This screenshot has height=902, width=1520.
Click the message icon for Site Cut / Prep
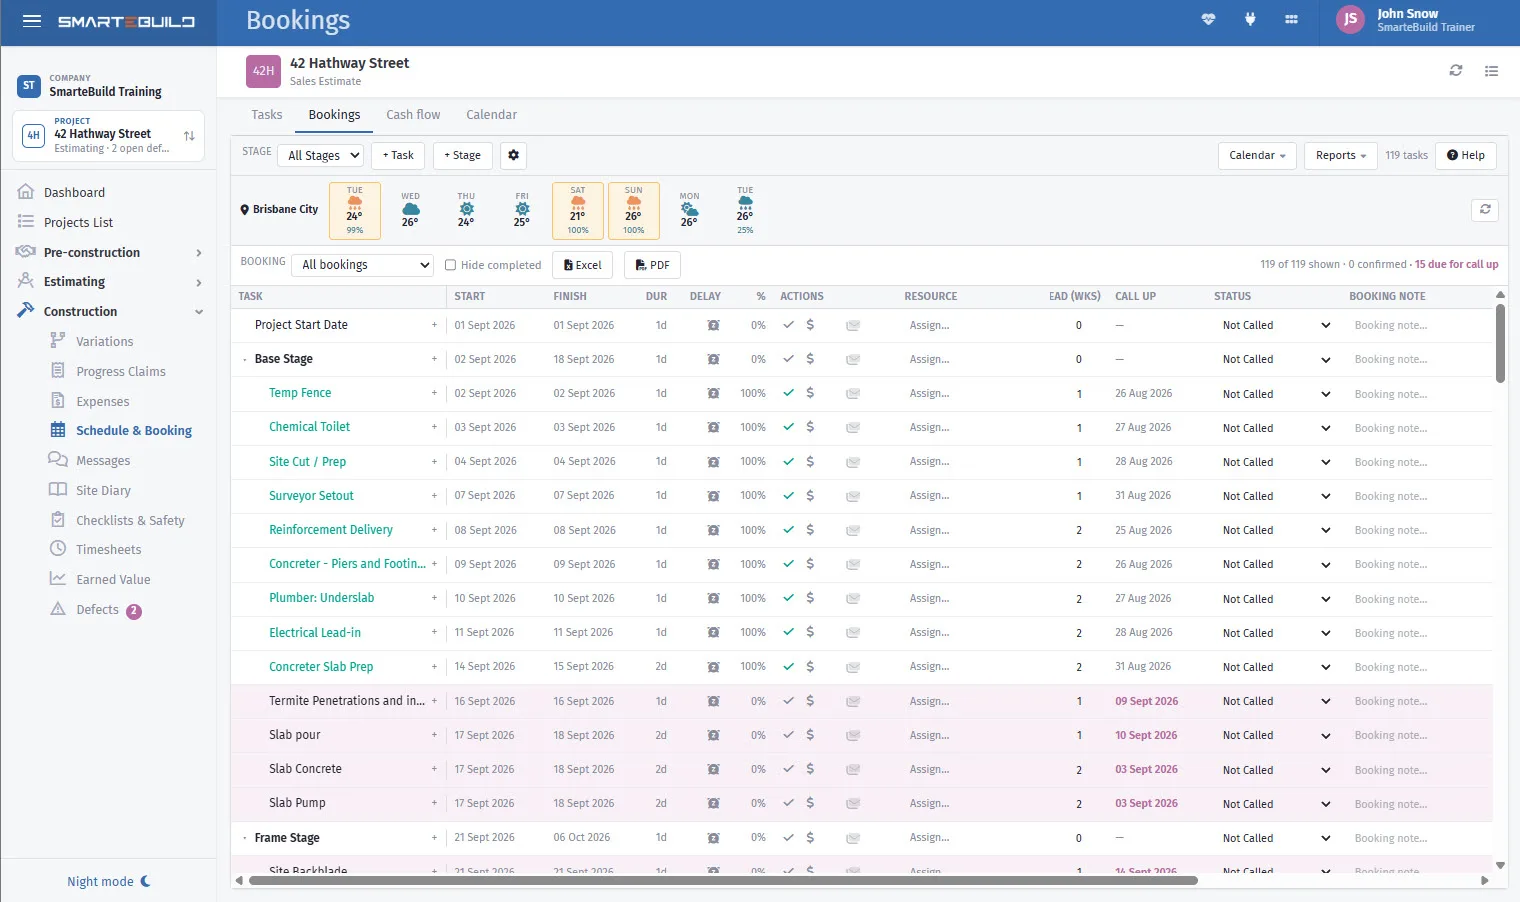pyautogui.click(x=853, y=462)
